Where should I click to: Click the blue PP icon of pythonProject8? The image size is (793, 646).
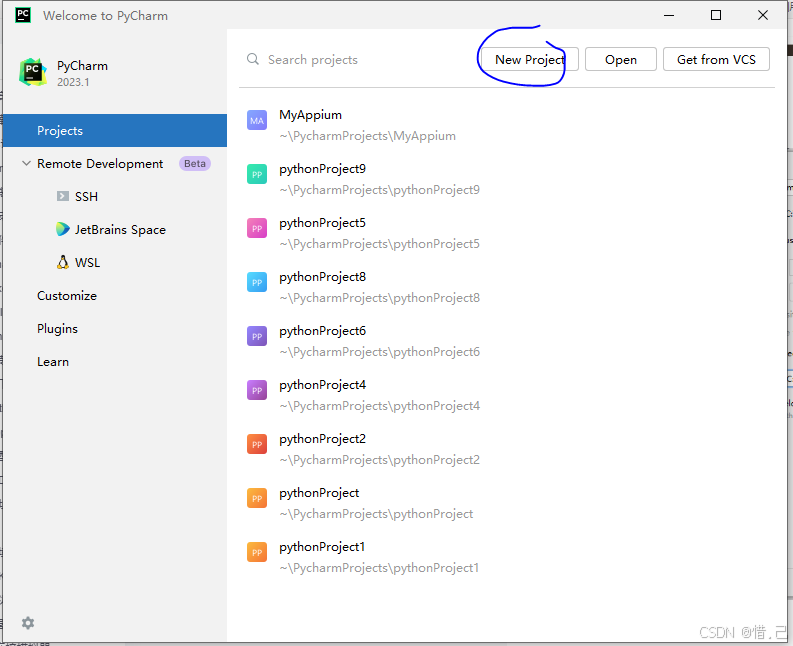click(257, 282)
